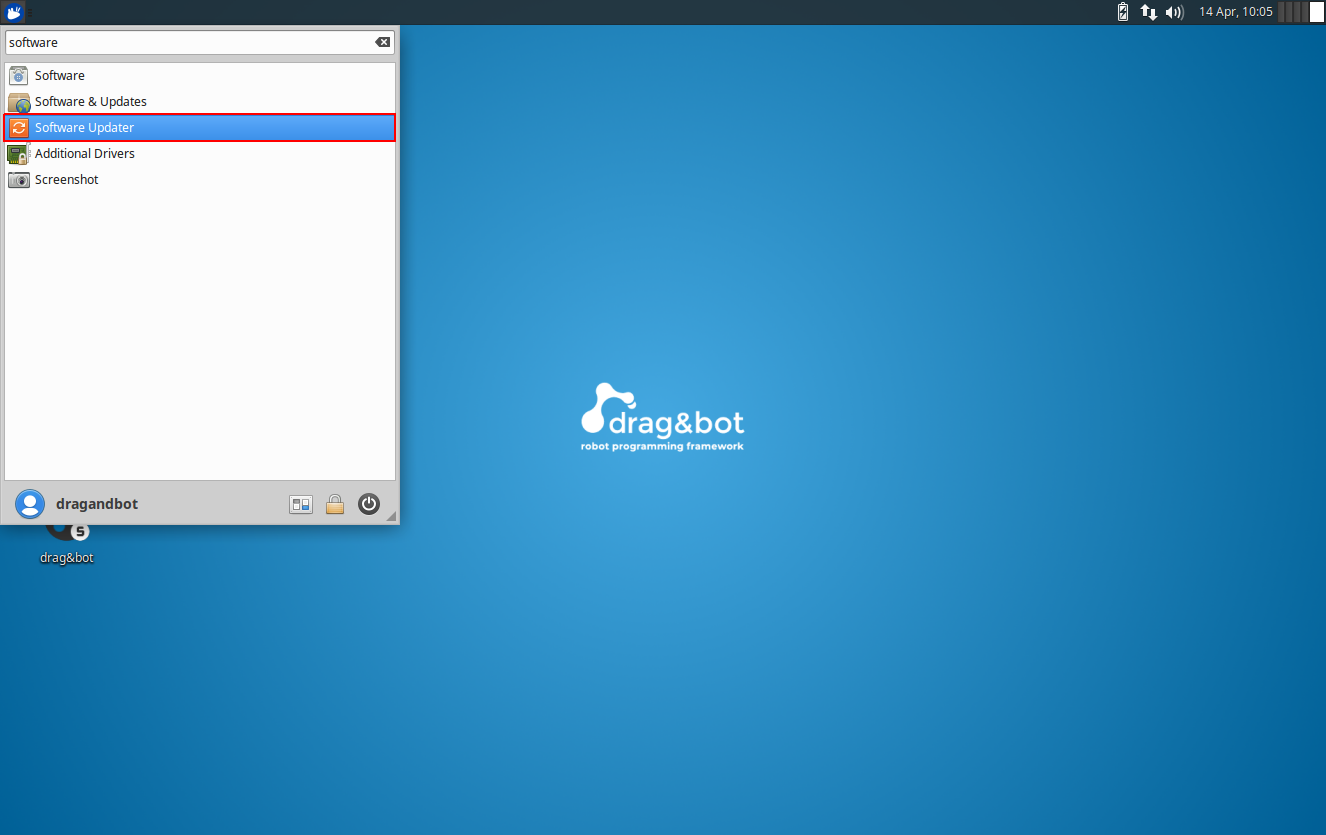
Task: Open the Additional Drivers entry
Action: tap(200, 154)
